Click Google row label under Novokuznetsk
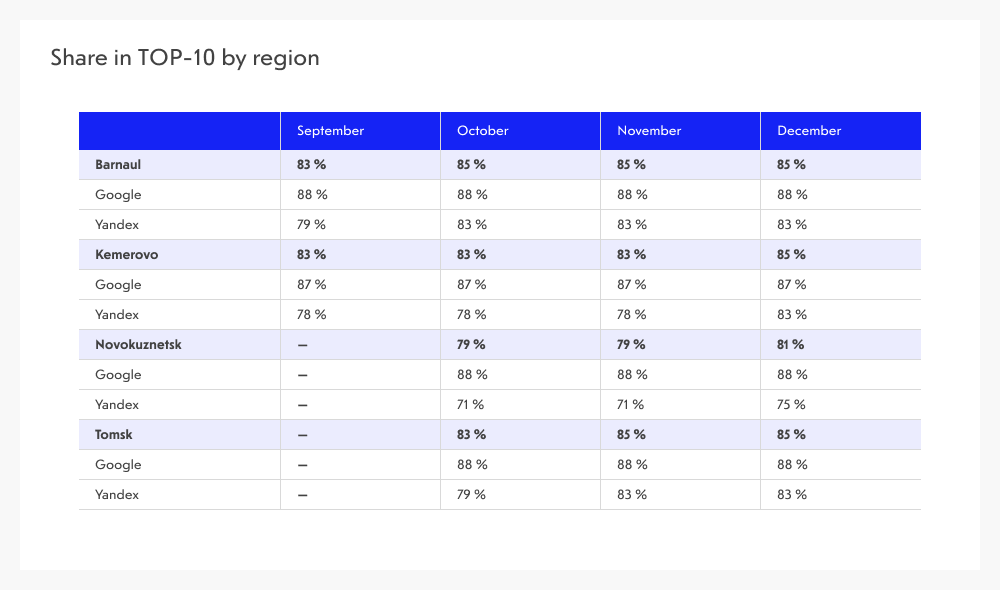The width and height of the screenshot is (1000, 590). (x=118, y=375)
